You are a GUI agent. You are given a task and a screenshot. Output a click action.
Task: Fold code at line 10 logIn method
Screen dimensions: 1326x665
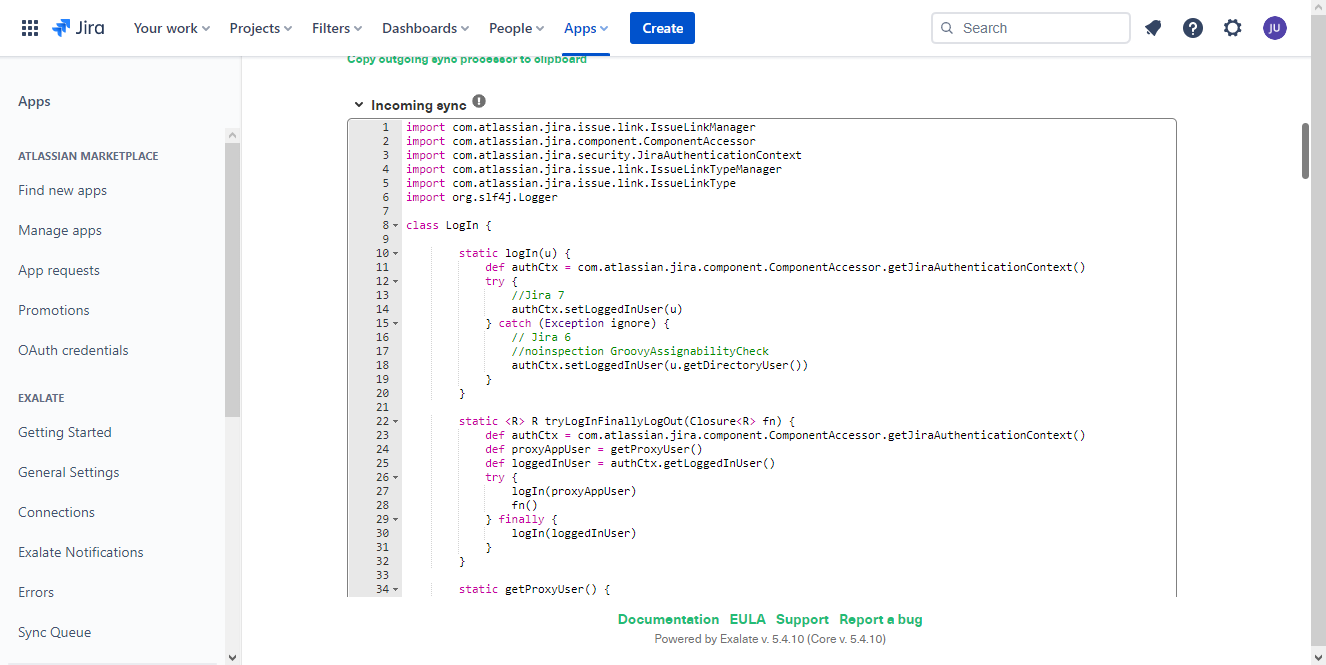[396, 254]
